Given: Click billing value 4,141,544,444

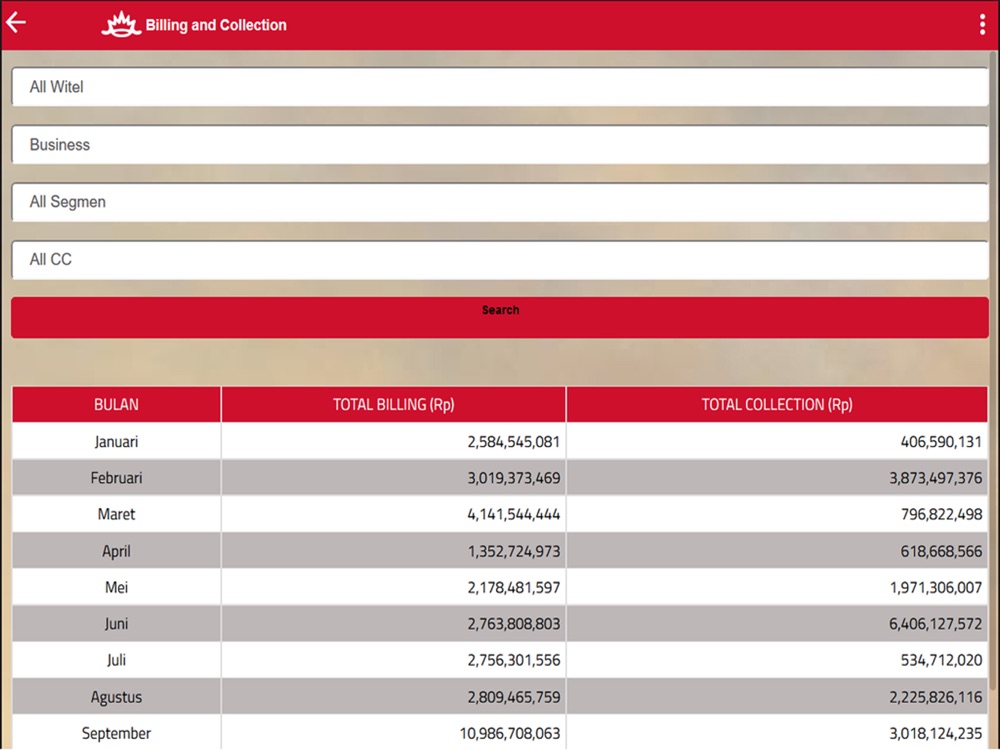Looking at the screenshot, I should point(513,514).
